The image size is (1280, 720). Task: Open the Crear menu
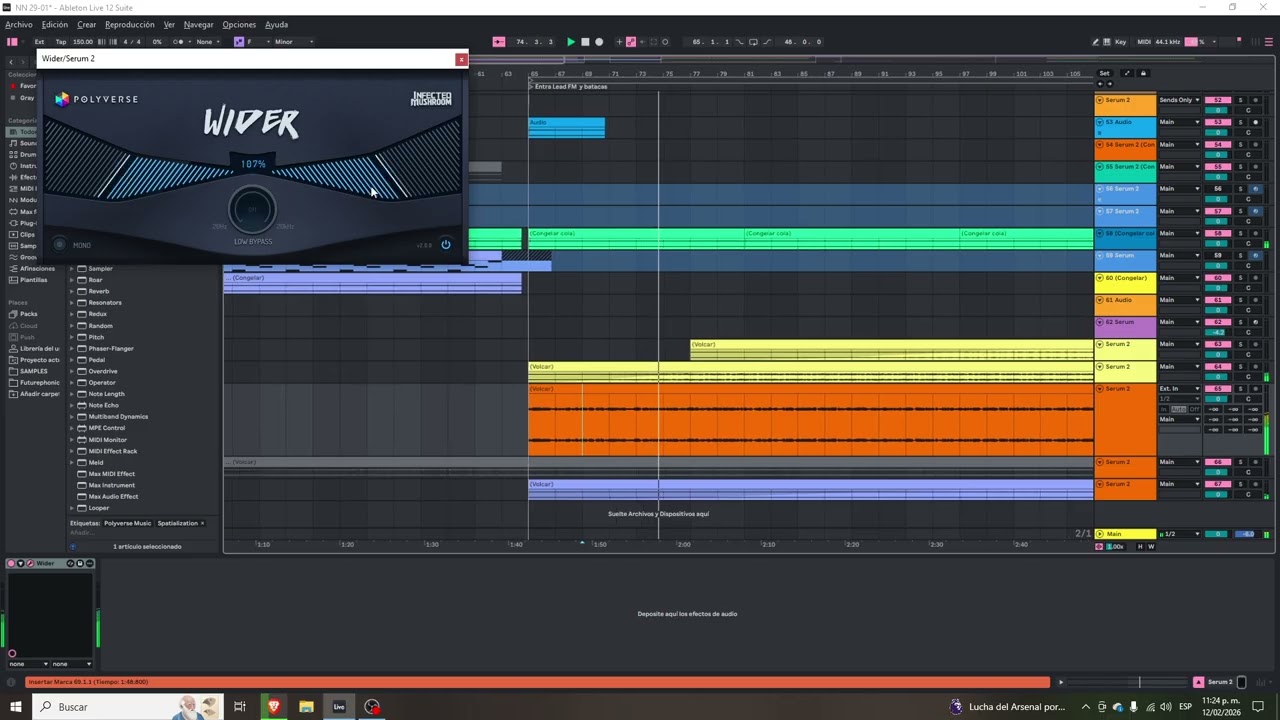[87, 25]
